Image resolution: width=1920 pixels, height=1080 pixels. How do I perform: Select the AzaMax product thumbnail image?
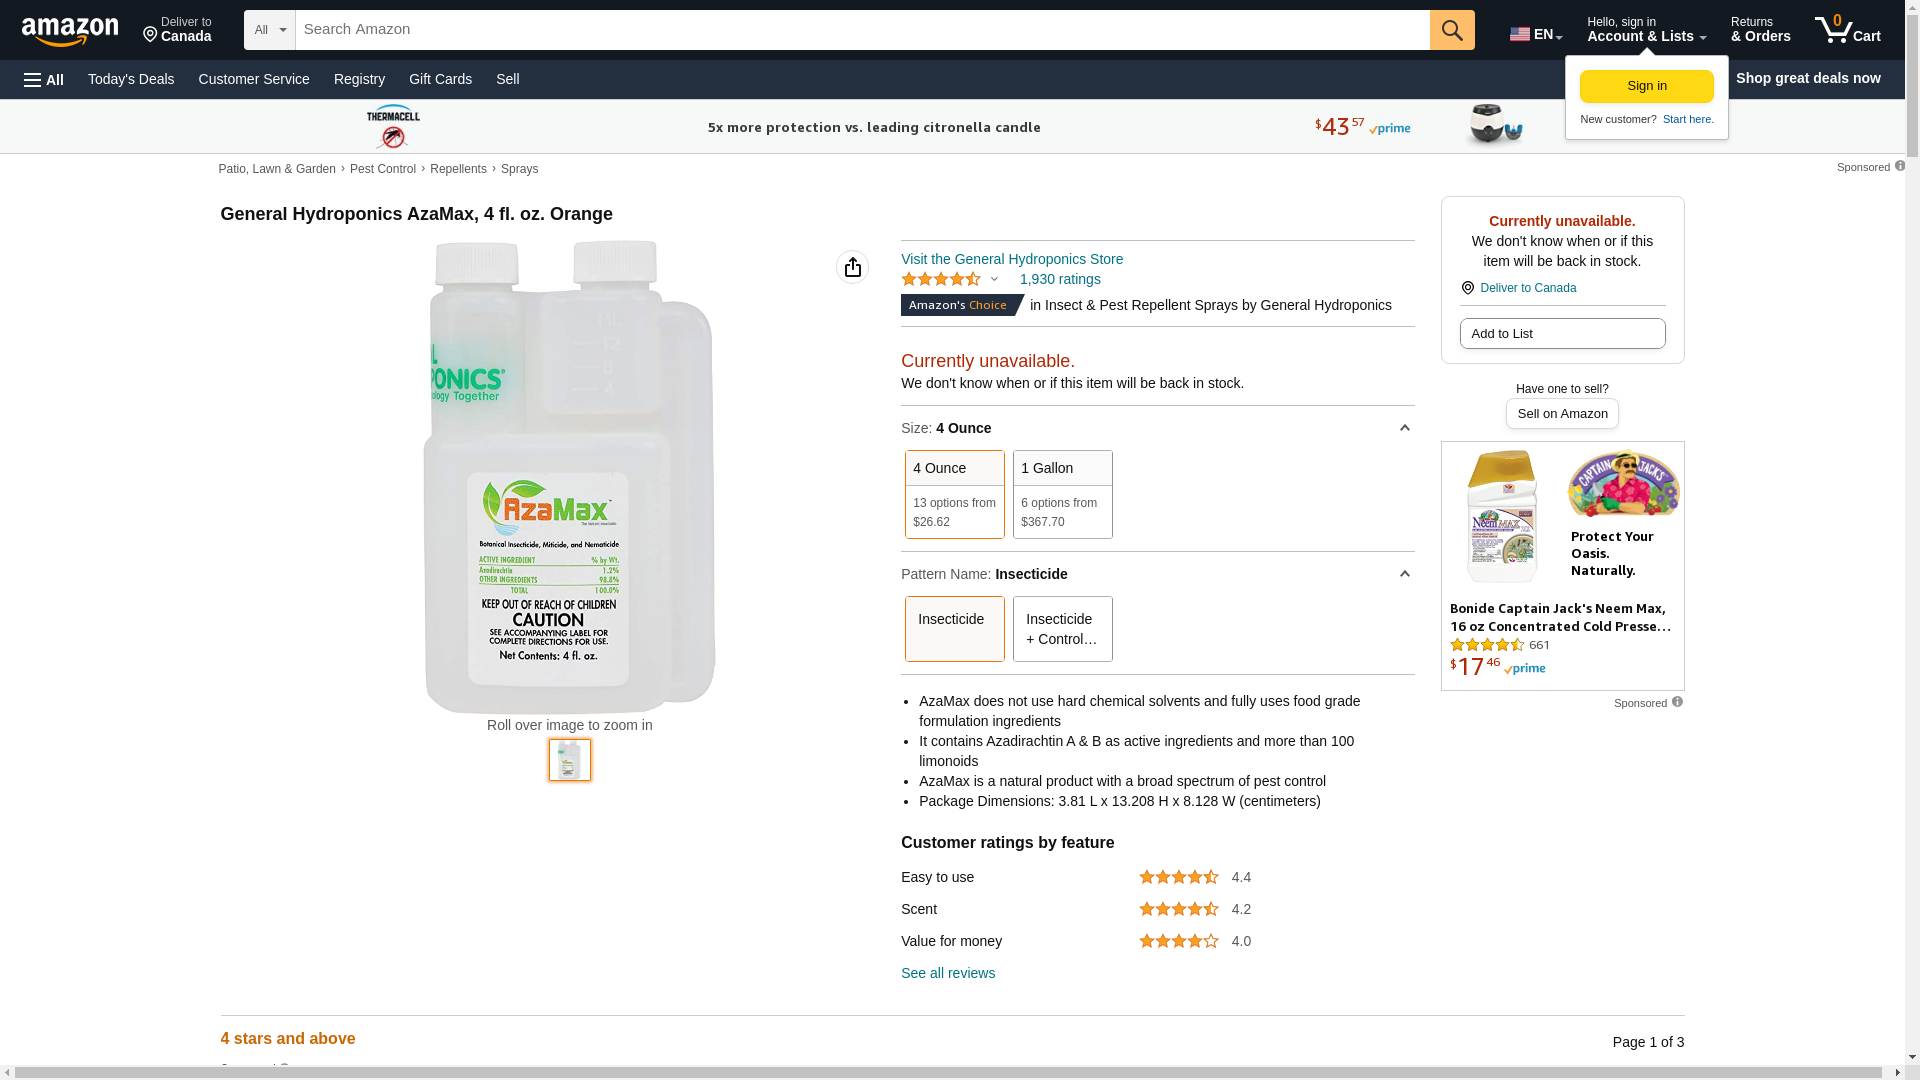pos(569,760)
